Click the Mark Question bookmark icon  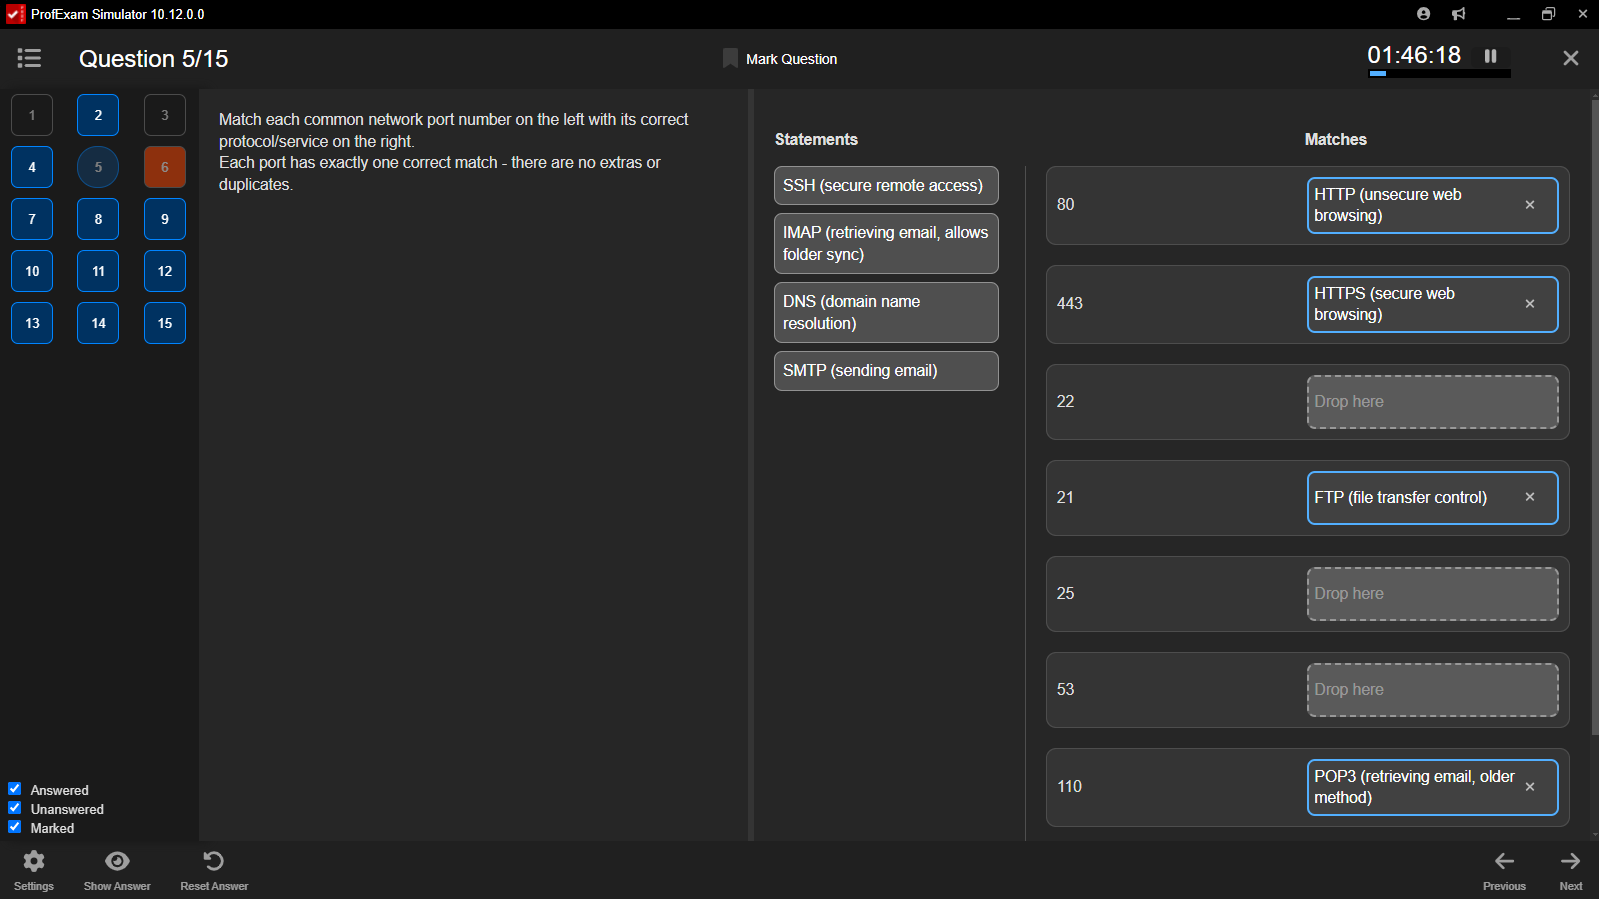coord(730,59)
